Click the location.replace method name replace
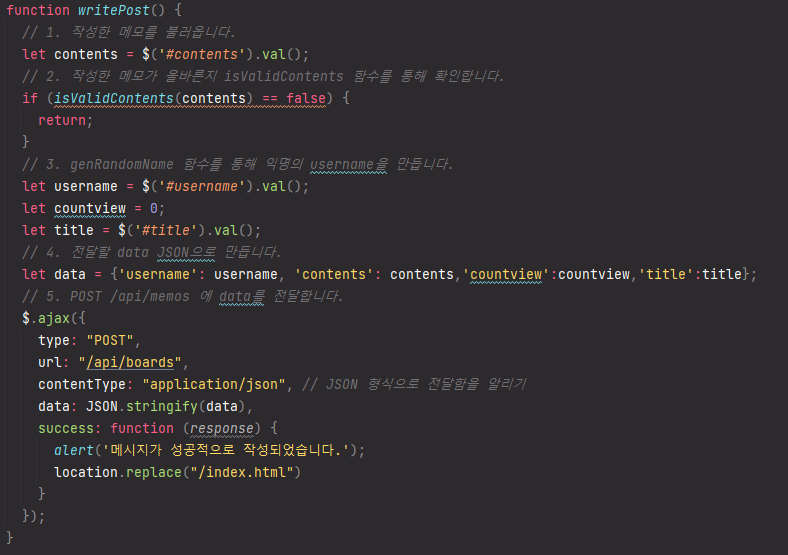The width and height of the screenshot is (788, 555). point(154,473)
